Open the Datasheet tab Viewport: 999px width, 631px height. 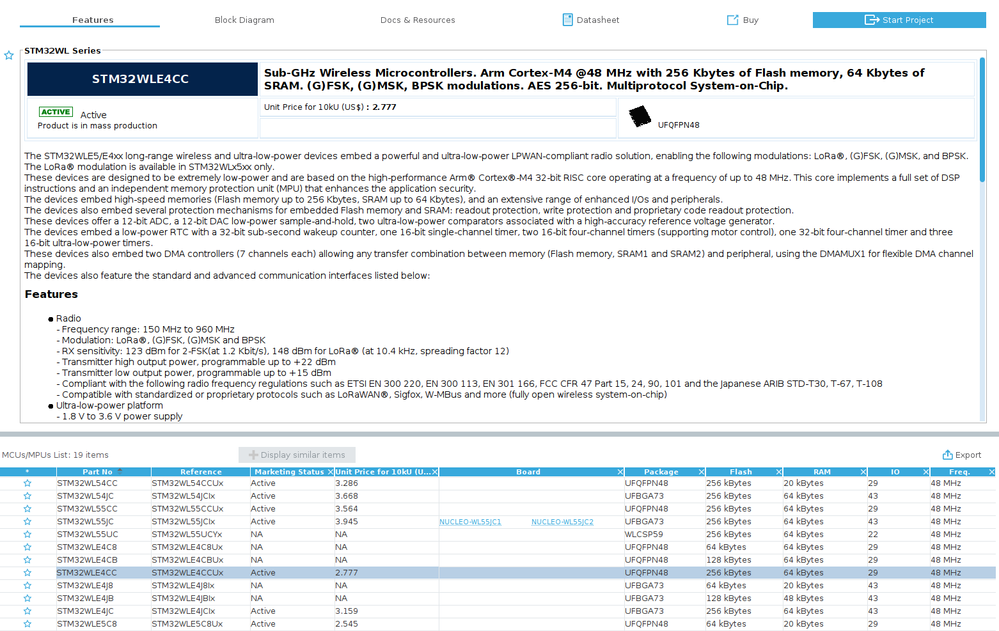[591, 20]
